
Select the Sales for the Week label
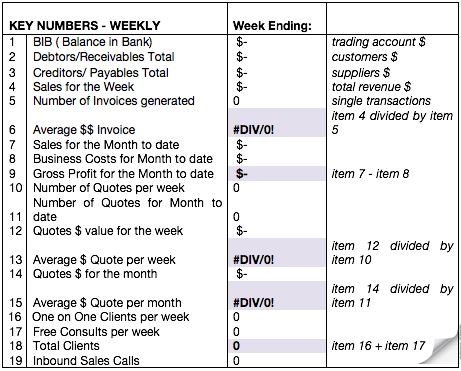click(x=83, y=87)
